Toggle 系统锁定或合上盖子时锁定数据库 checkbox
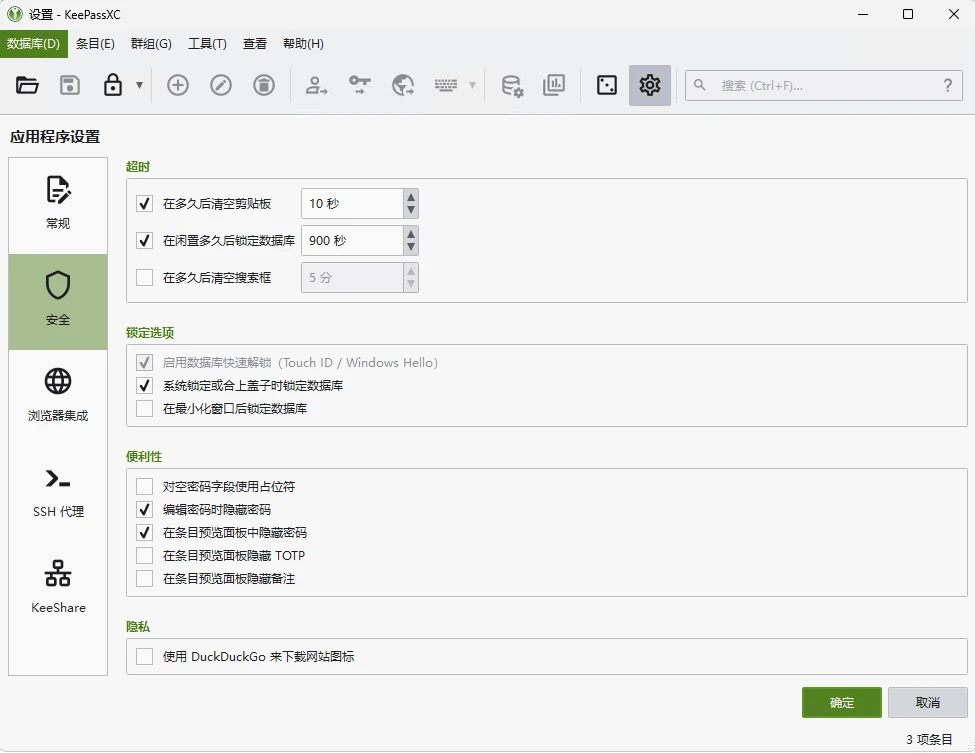The image size is (975, 753). tap(144, 386)
